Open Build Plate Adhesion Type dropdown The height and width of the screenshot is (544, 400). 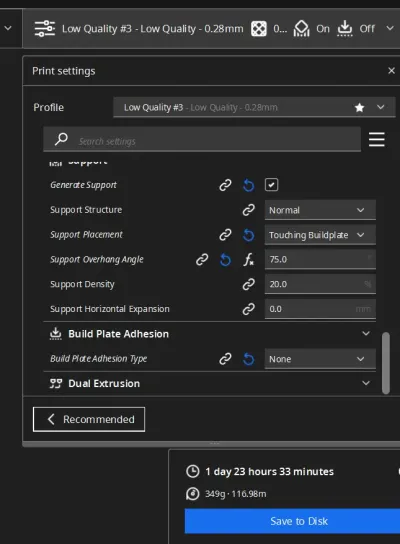click(320, 359)
